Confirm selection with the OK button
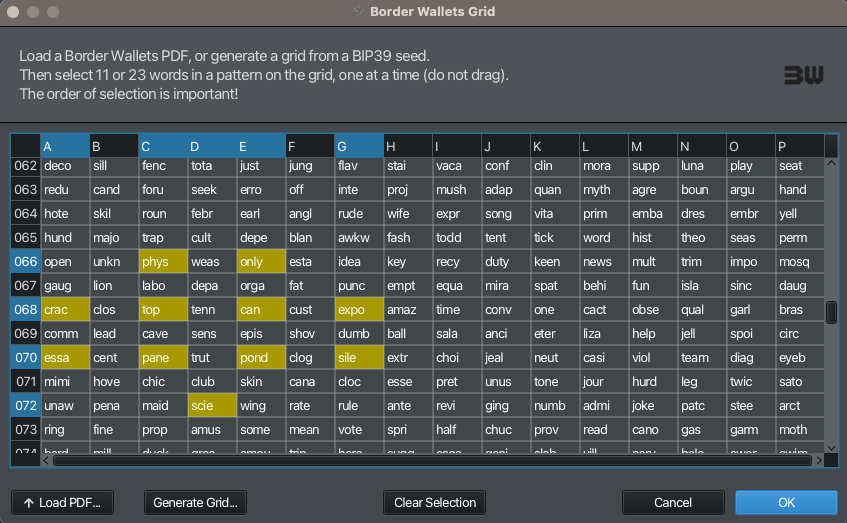Viewport: 847px width, 523px height. [786, 502]
